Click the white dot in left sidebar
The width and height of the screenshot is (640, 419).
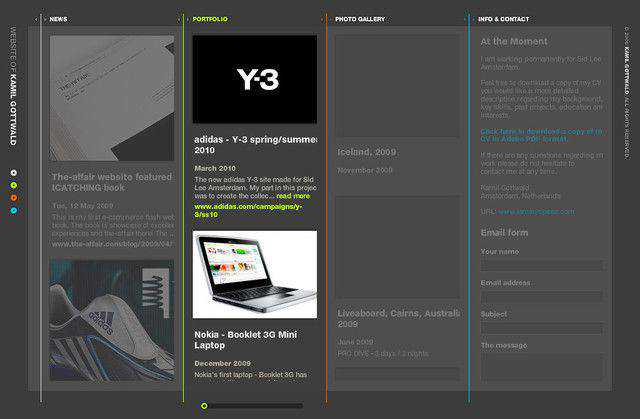(13, 173)
